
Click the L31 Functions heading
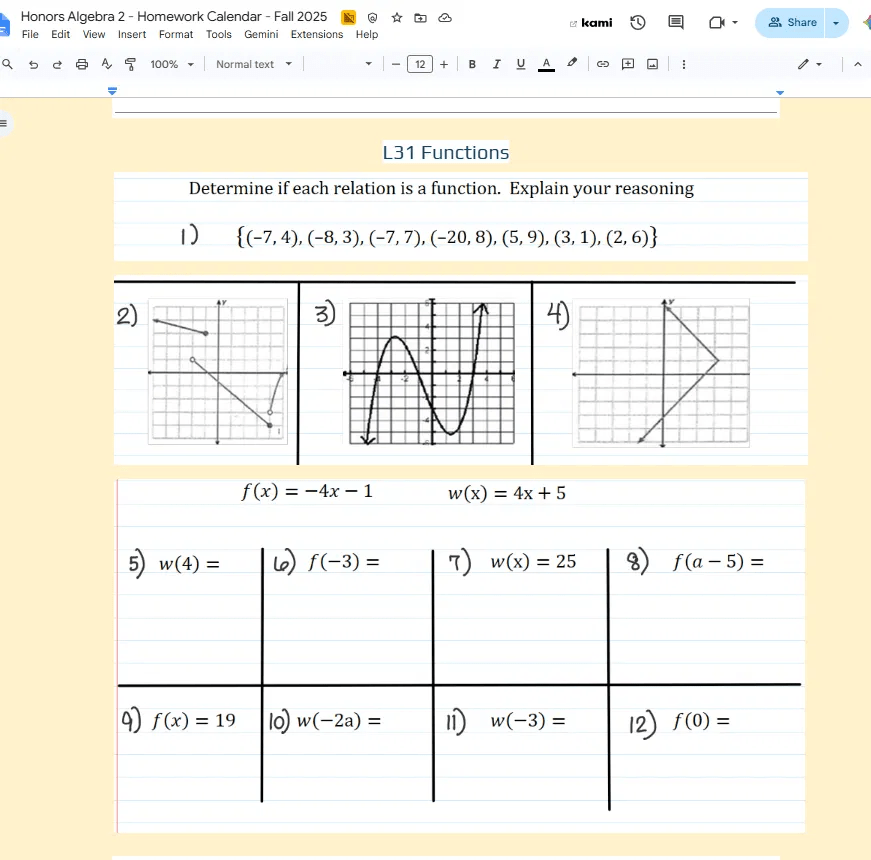coord(445,152)
